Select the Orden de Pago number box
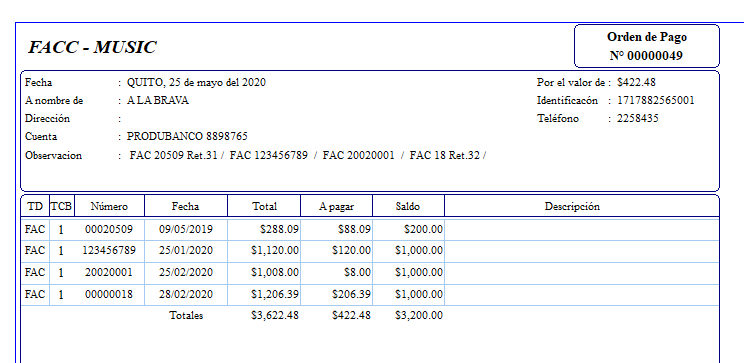Image resolution: width=744 pixels, height=363 pixels. click(x=647, y=46)
